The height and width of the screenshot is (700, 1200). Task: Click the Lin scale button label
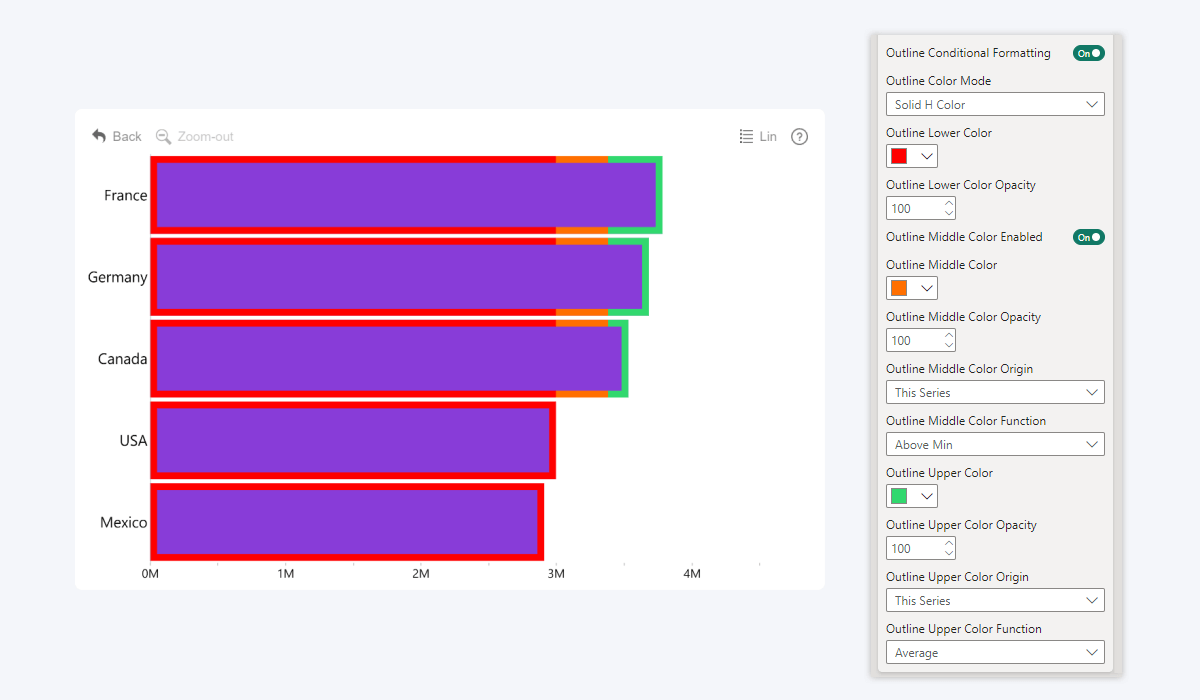tap(768, 136)
